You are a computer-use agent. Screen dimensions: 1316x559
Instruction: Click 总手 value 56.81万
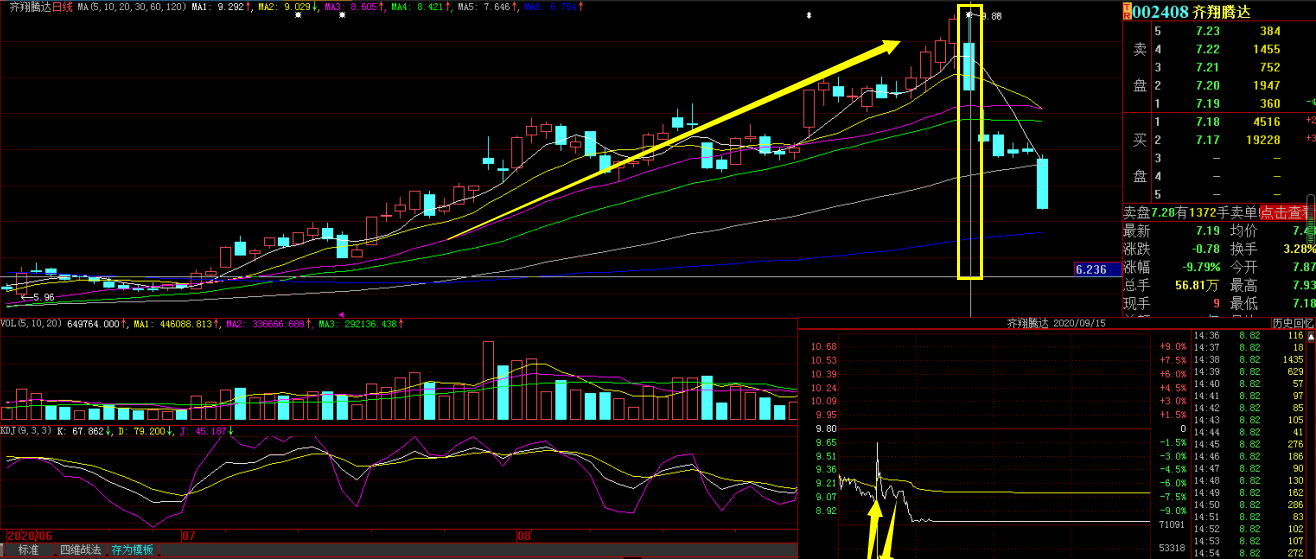coord(1196,284)
